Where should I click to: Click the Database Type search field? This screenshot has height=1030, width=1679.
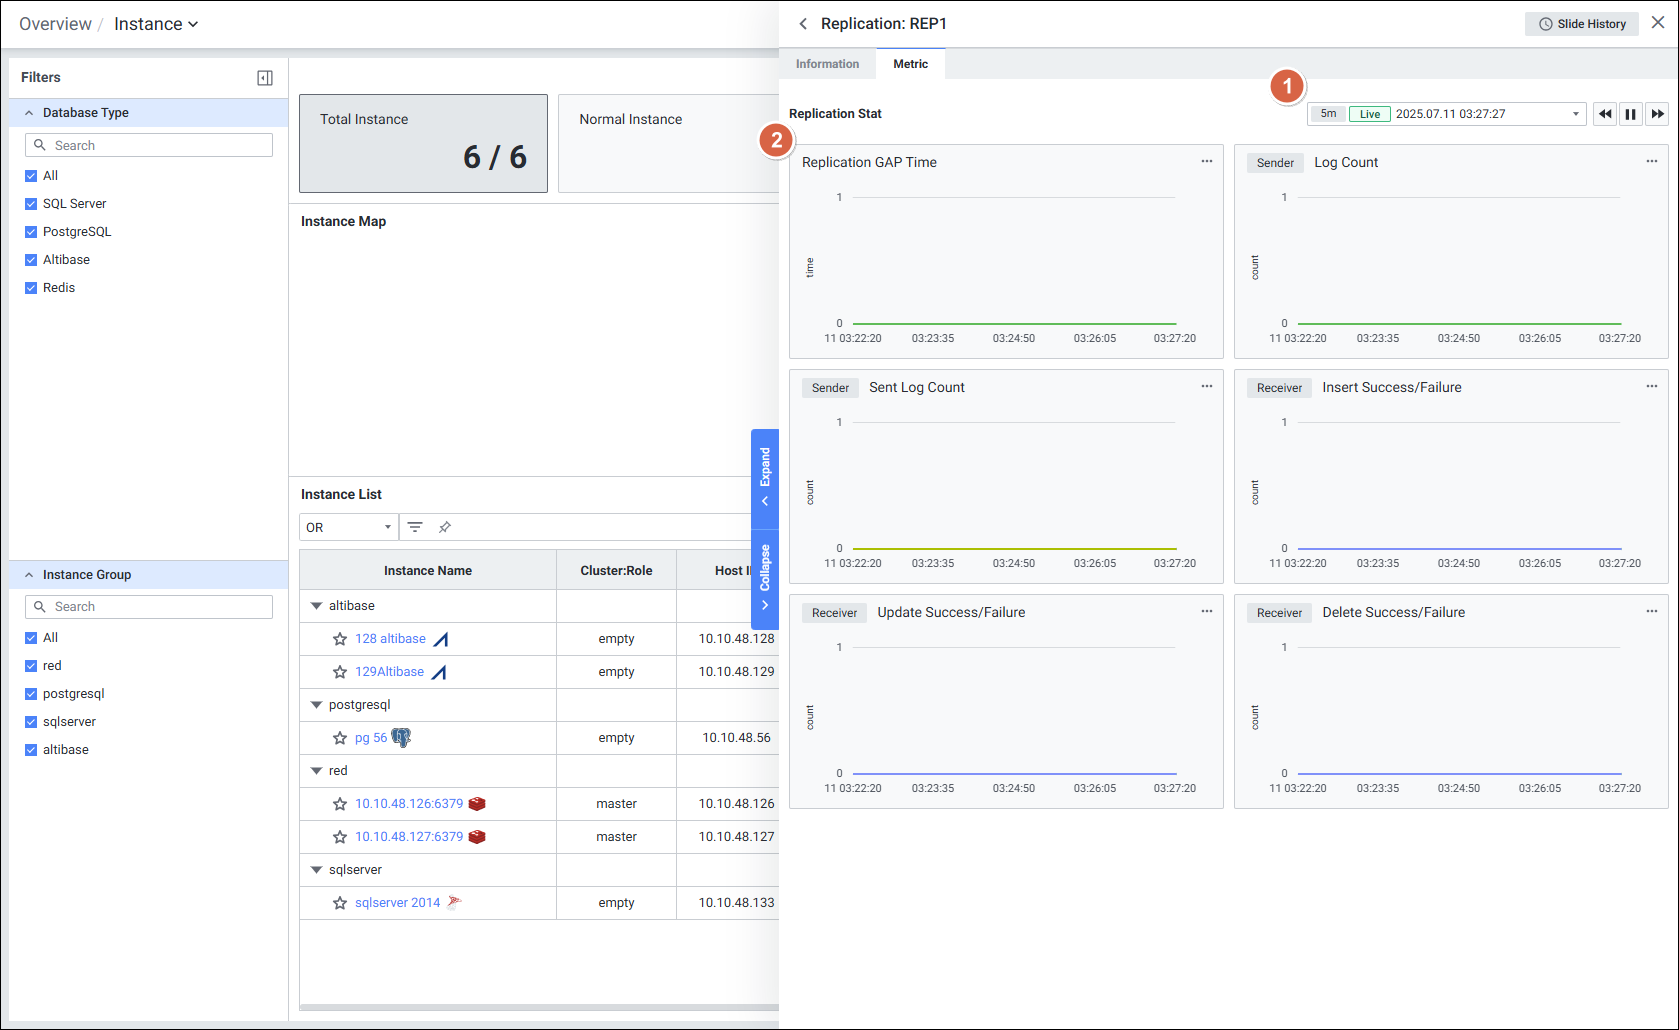pos(149,145)
